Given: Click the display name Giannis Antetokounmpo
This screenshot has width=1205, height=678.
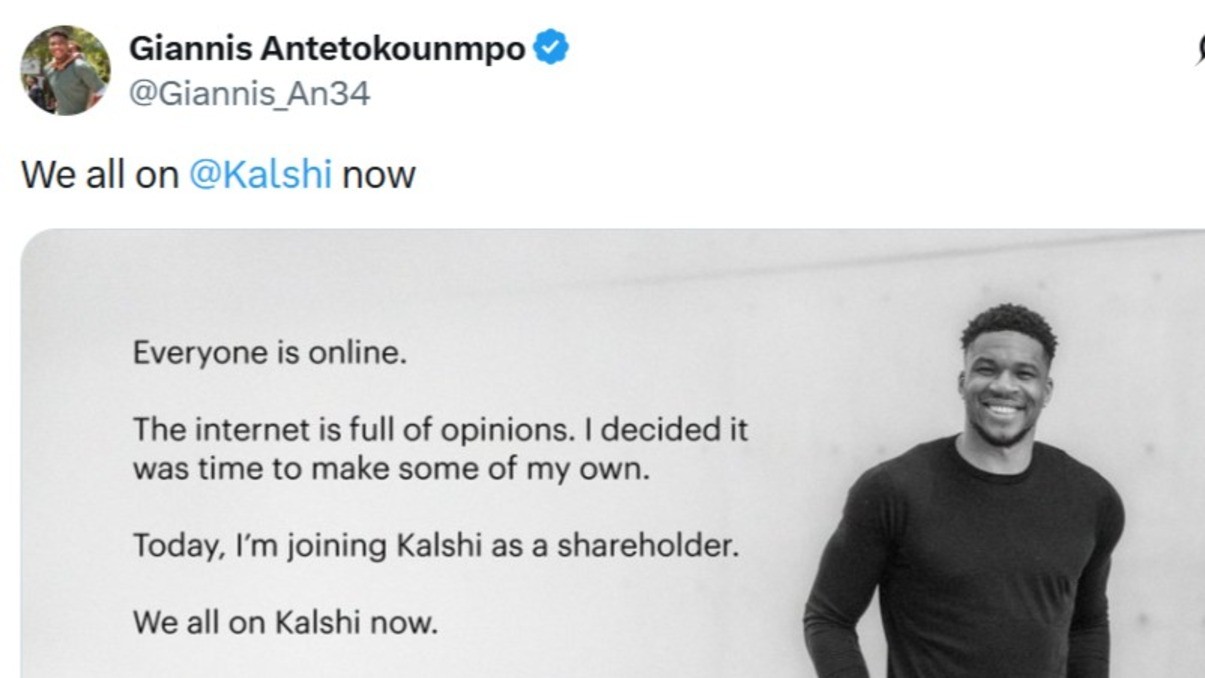Looking at the screenshot, I should (x=327, y=48).
